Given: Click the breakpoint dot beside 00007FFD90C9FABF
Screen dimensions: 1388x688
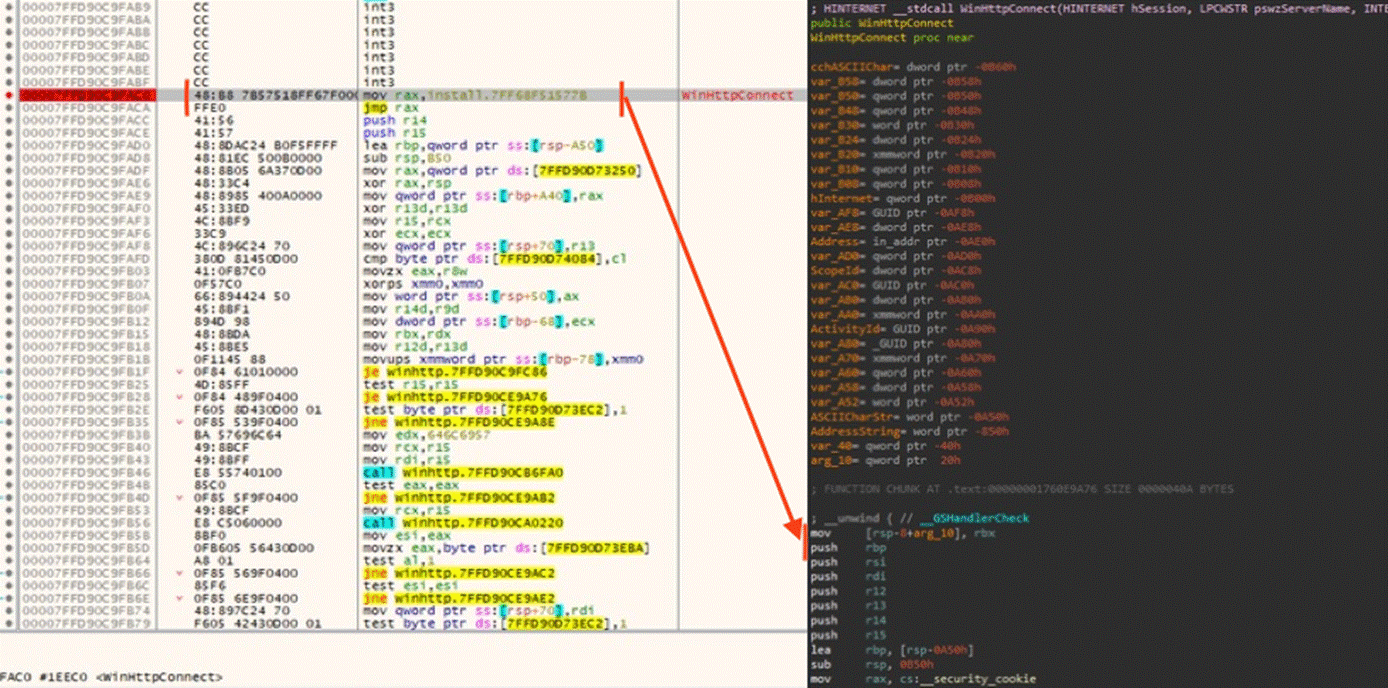Looking at the screenshot, I should click(x=8, y=81).
